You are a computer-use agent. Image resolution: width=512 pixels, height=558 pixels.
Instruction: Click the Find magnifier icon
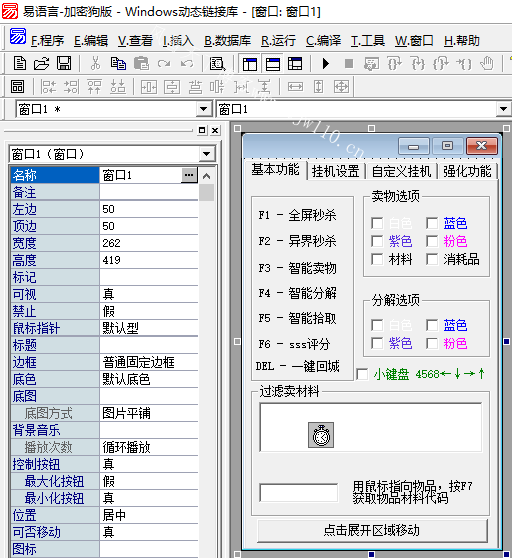coord(217,64)
